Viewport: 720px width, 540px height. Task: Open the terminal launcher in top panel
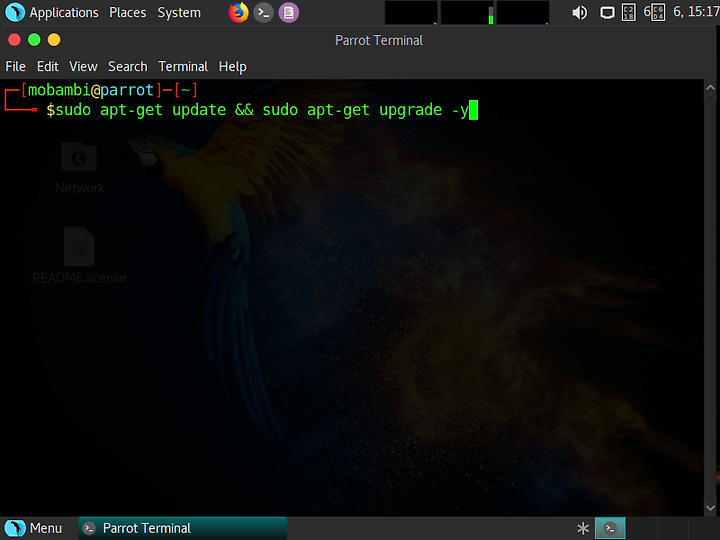pos(264,12)
